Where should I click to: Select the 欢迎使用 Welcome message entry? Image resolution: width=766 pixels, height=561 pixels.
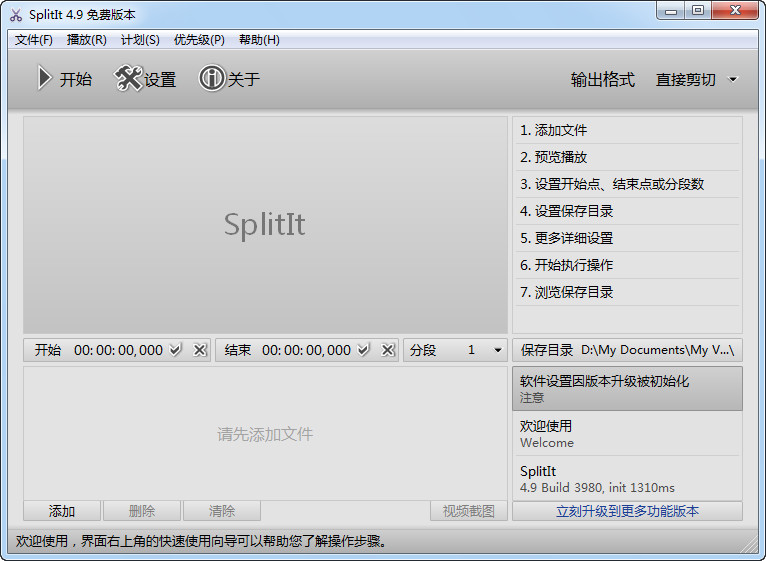pyautogui.click(x=627, y=434)
